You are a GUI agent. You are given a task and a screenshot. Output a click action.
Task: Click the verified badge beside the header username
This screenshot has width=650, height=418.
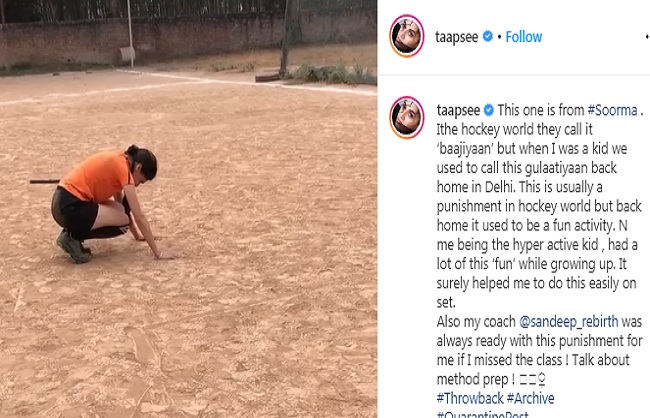click(488, 36)
